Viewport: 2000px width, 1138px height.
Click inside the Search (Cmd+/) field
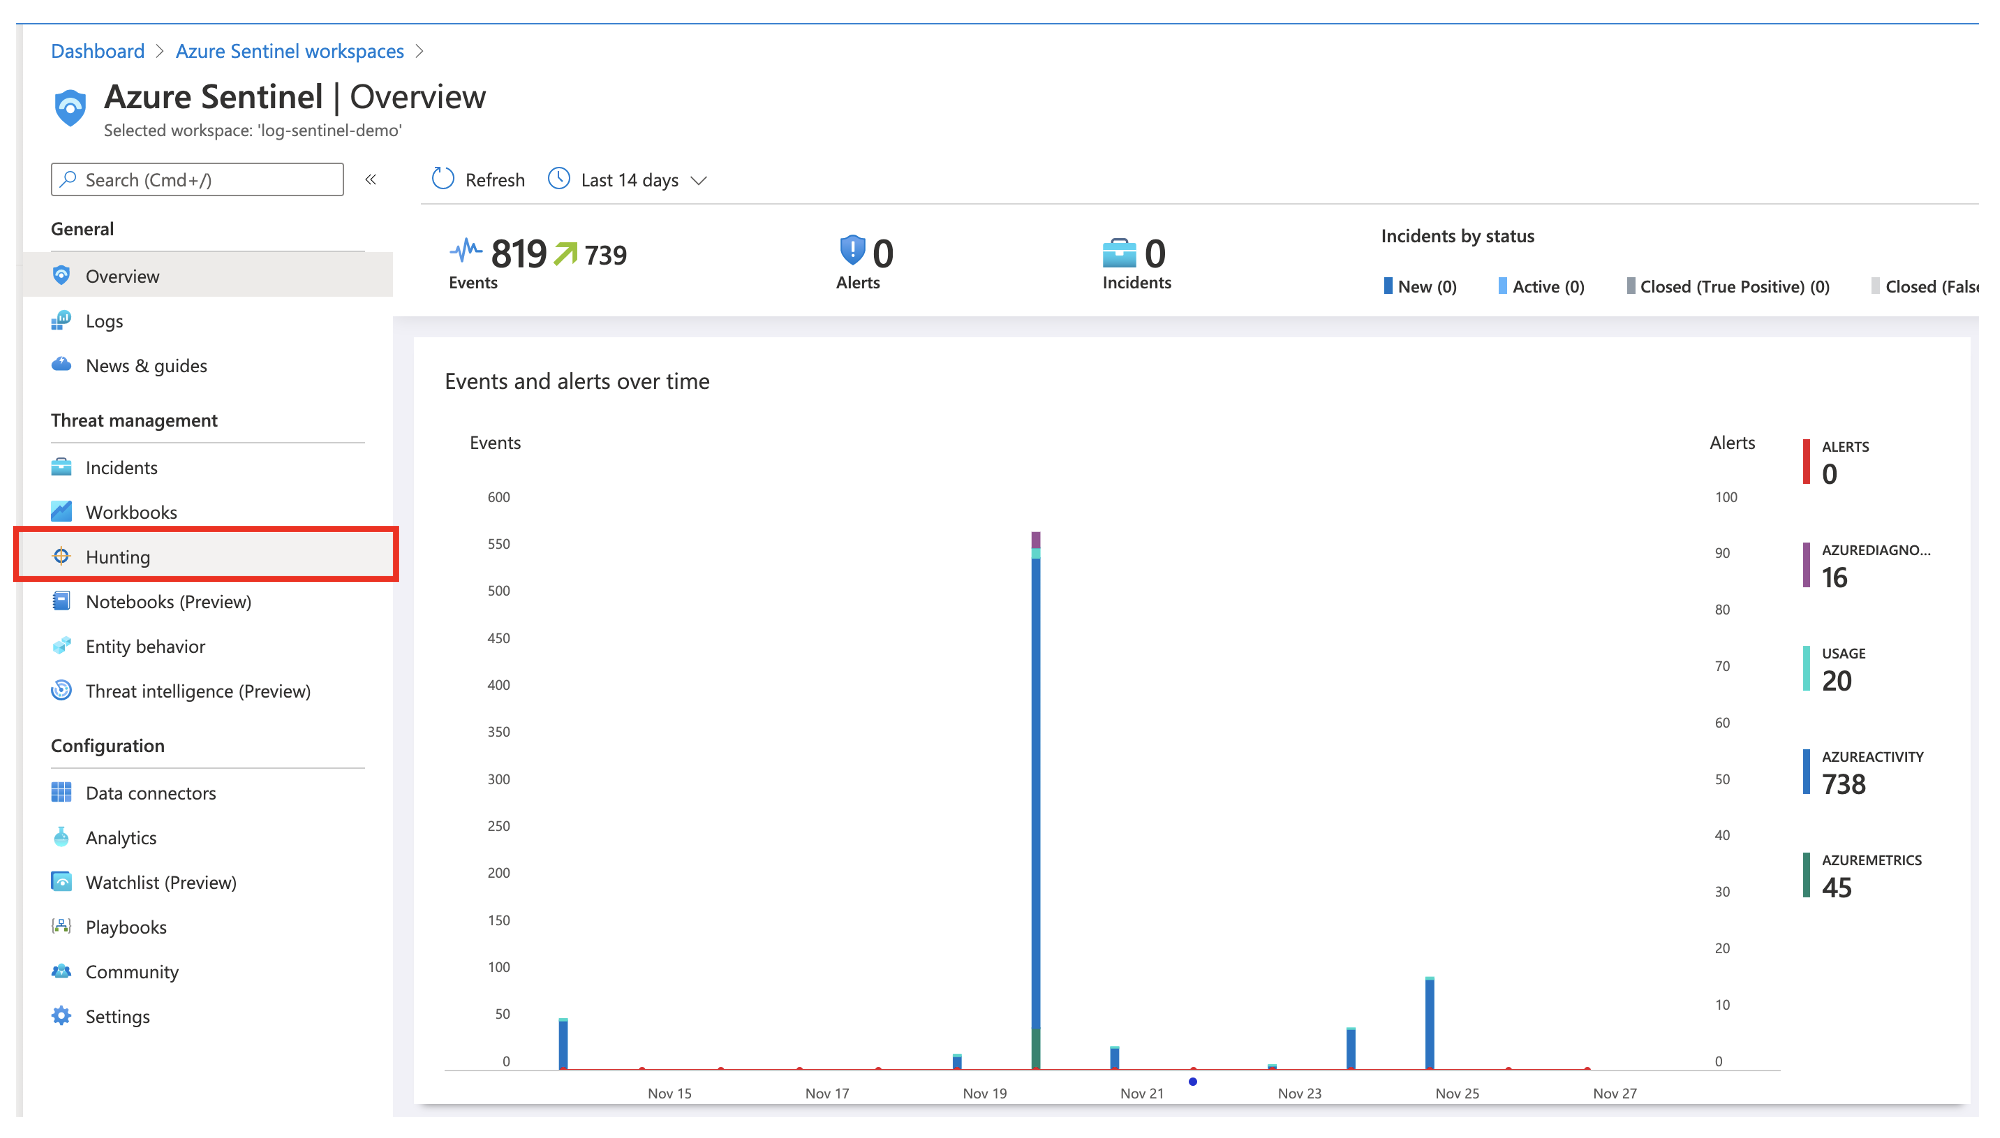(197, 179)
